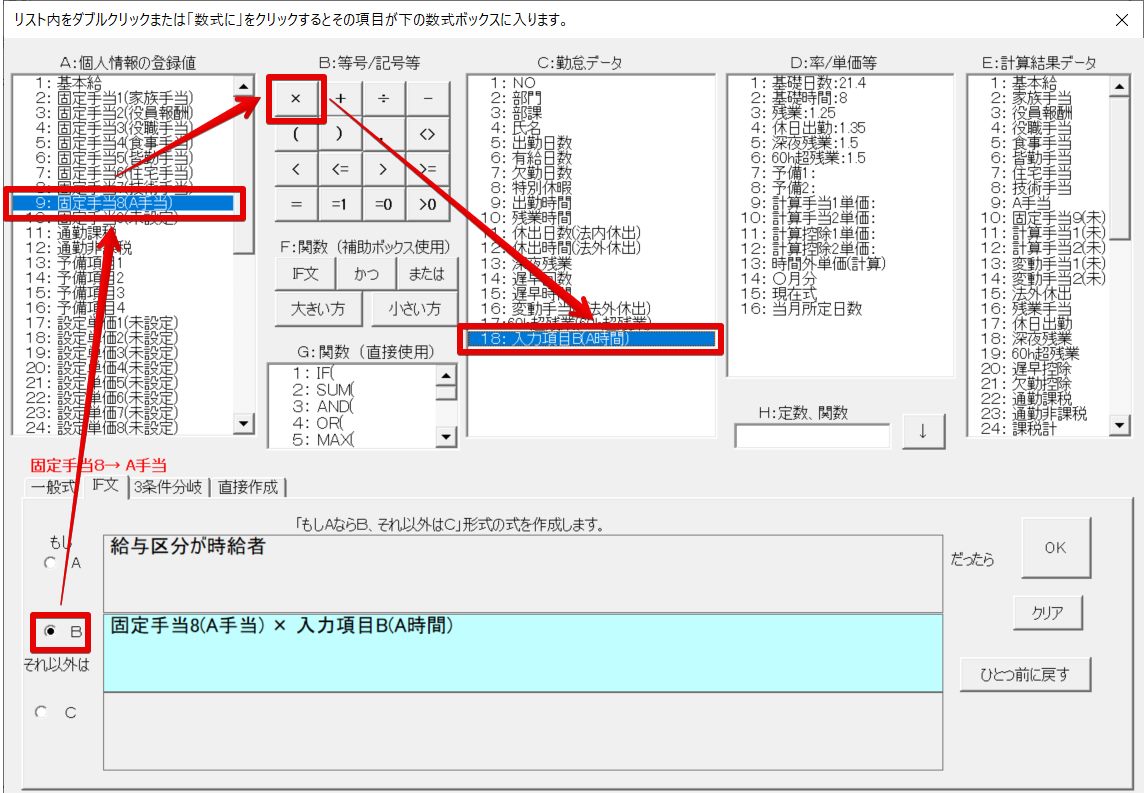This screenshot has width=1144, height=793.
Task: Select 入力項目B(A時間) in list C
Action: (590, 339)
